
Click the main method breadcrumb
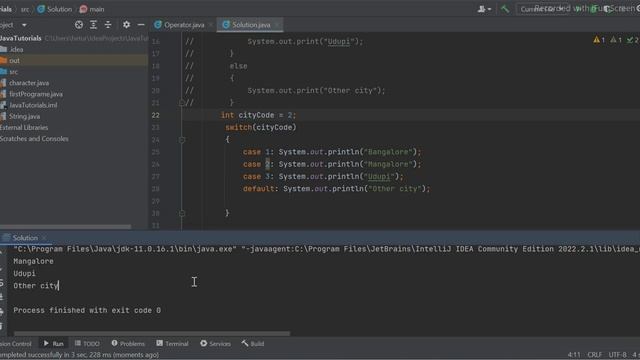click(x=92, y=9)
